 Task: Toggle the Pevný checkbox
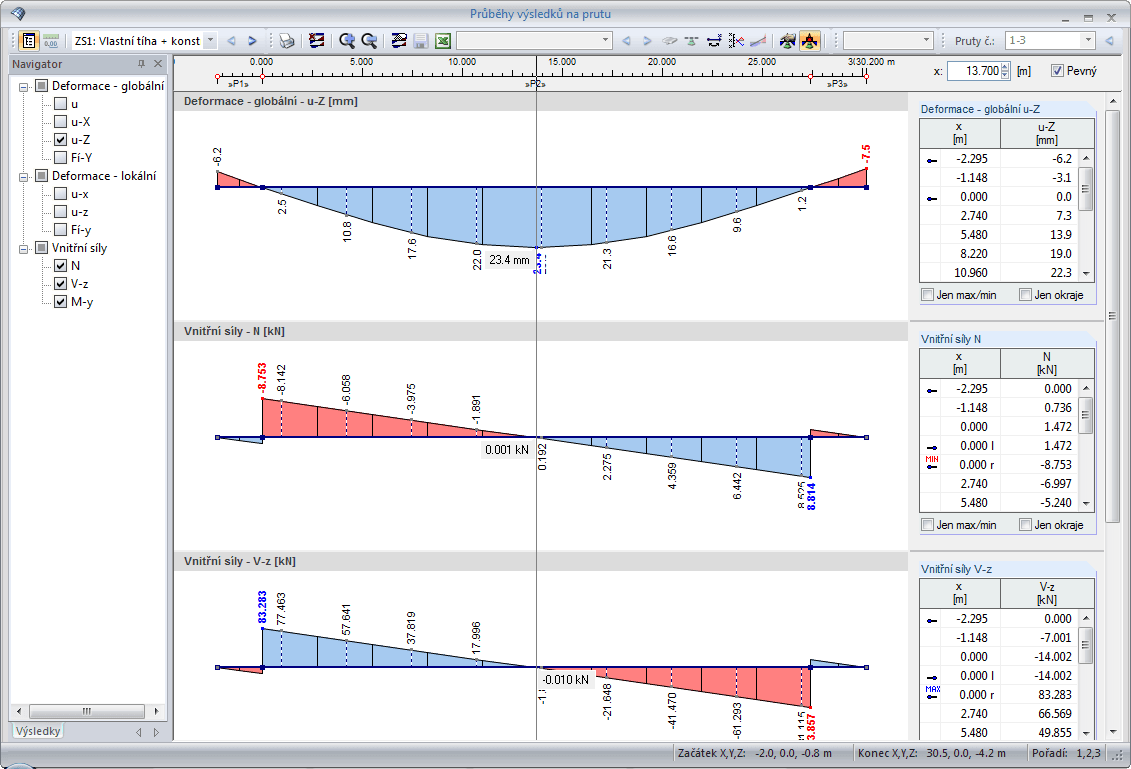pyautogui.click(x=1057, y=71)
